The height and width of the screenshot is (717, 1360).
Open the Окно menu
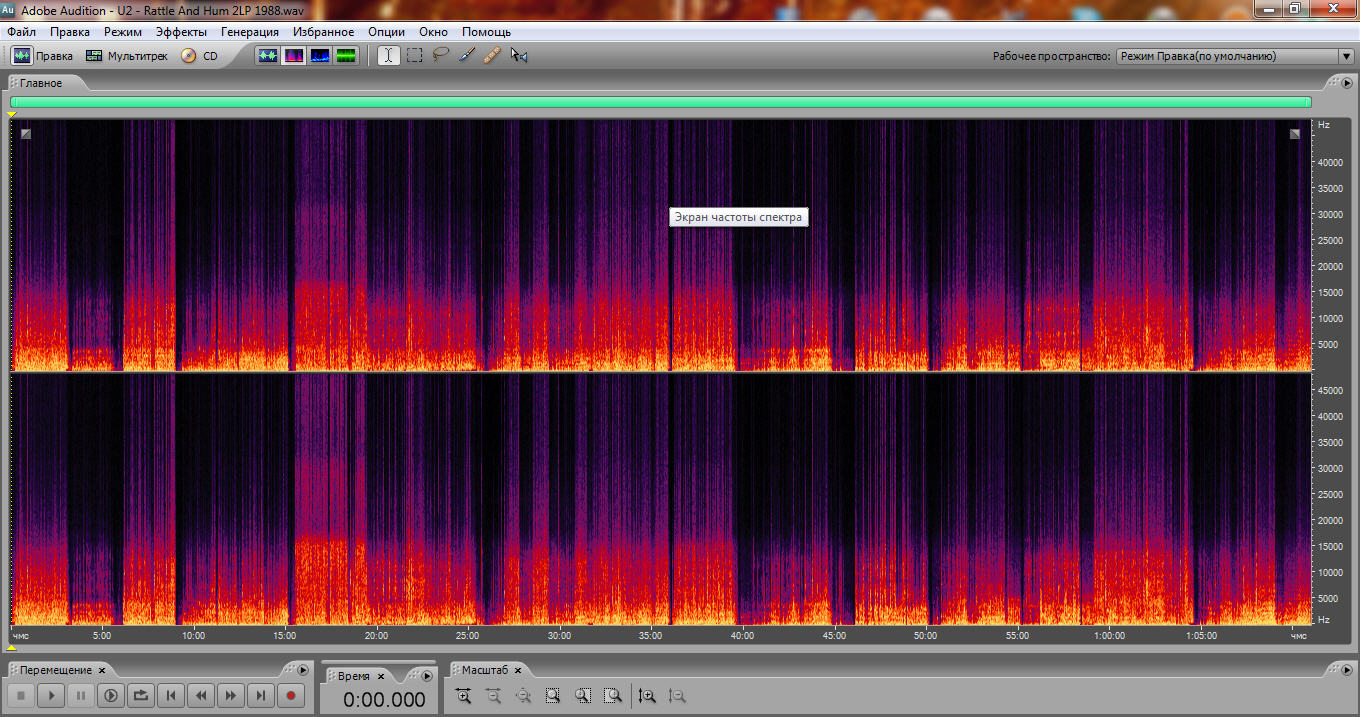tap(433, 32)
